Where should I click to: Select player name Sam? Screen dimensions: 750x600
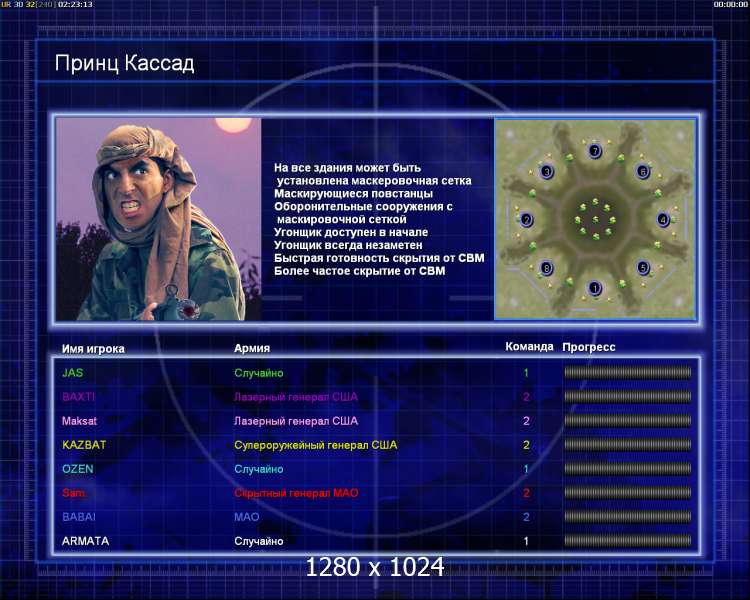click(x=74, y=493)
